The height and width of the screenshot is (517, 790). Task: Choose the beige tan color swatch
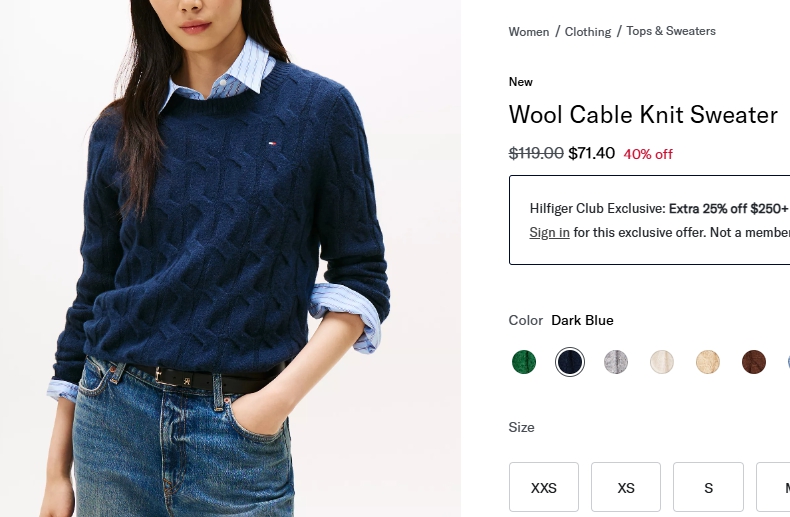coord(708,362)
